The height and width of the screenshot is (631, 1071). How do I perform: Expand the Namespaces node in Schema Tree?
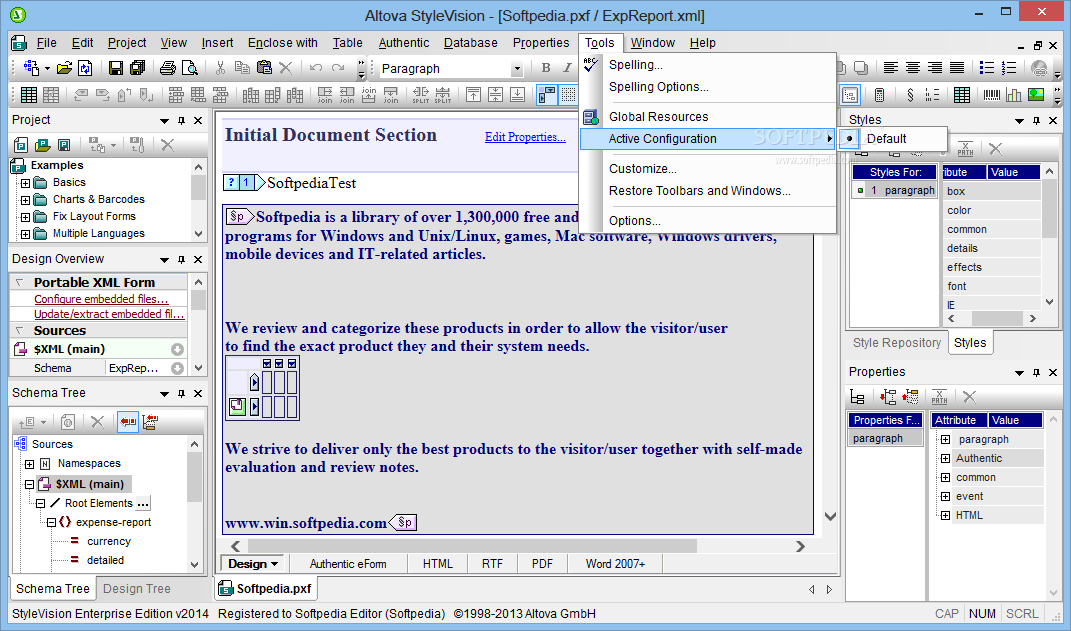pyautogui.click(x=29, y=464)
